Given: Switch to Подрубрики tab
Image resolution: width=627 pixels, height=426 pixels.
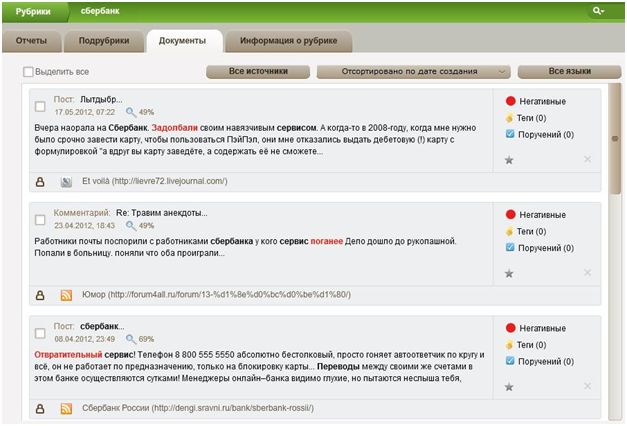Looking at the screenshot, I should (104, 41).
